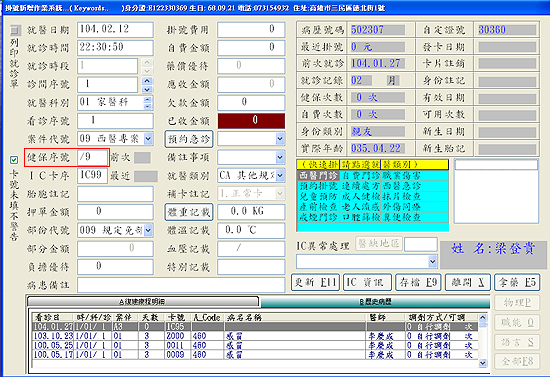550x377 pixels.
Task: Click the 看診日 column header
Action: point(53,317)
